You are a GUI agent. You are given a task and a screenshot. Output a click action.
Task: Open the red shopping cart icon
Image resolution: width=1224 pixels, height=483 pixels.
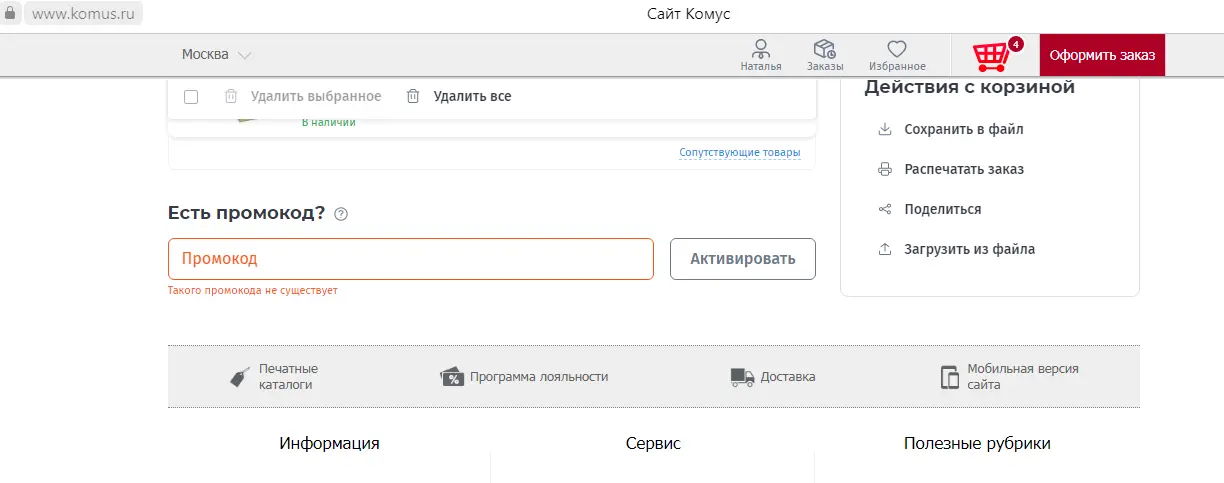(991, 56)
